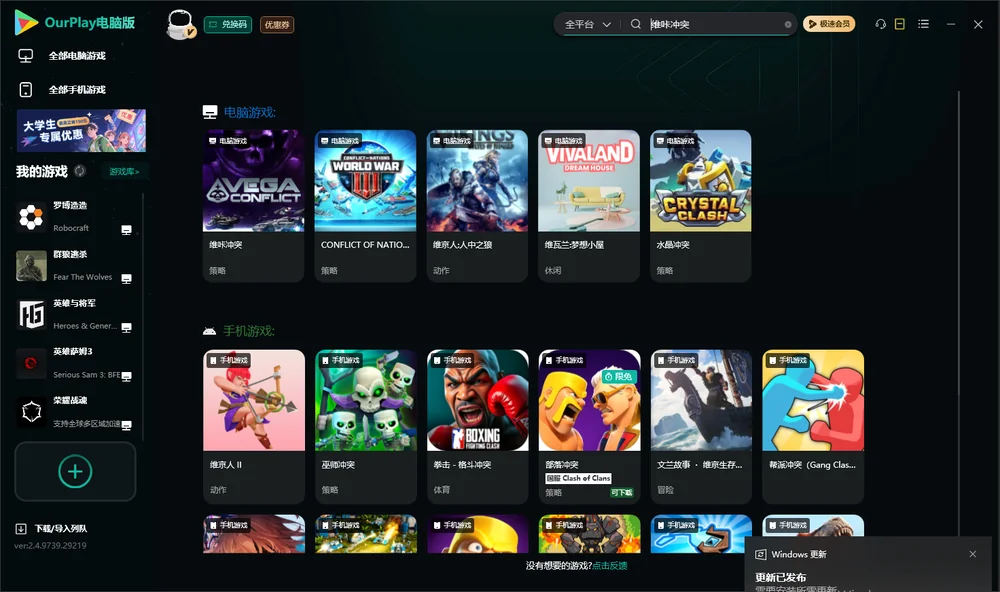Open the Vega Conflict 维咔冲突 game card
This screenshot has width=1000, height=592.
(x=254, y=205)
